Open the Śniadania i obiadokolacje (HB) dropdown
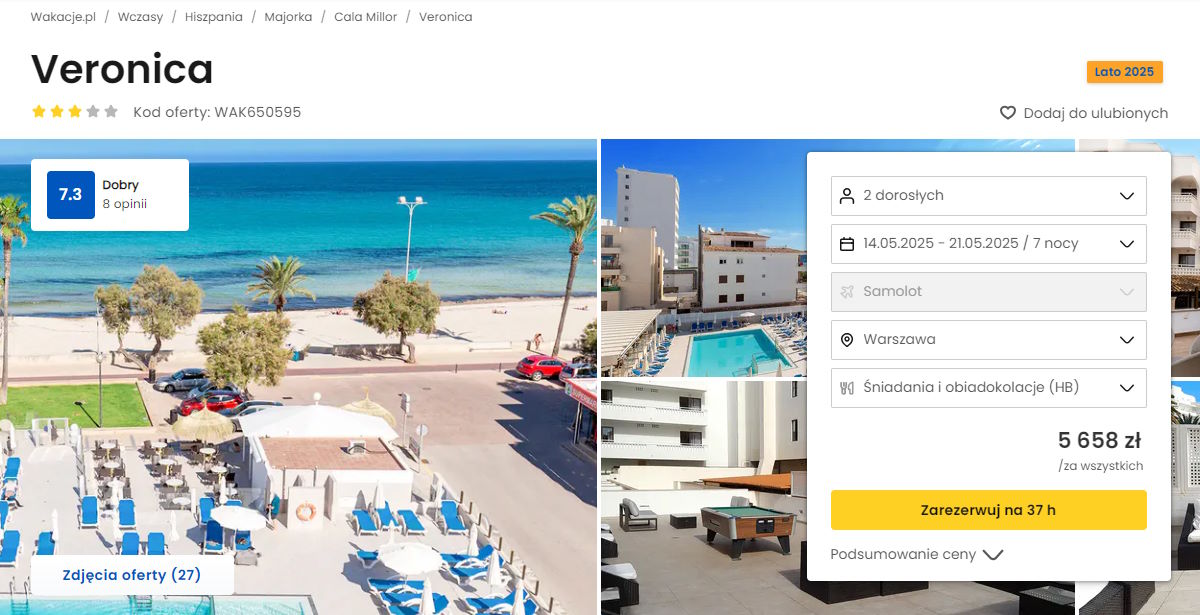 click(x=989, y=388)
